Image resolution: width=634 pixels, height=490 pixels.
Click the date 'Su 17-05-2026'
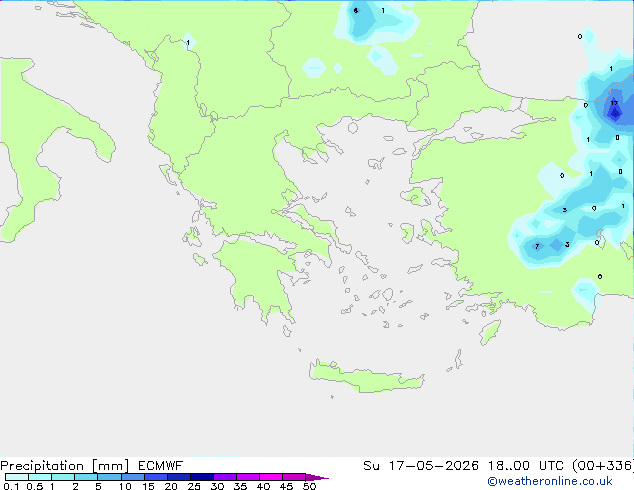click(421, 466)
